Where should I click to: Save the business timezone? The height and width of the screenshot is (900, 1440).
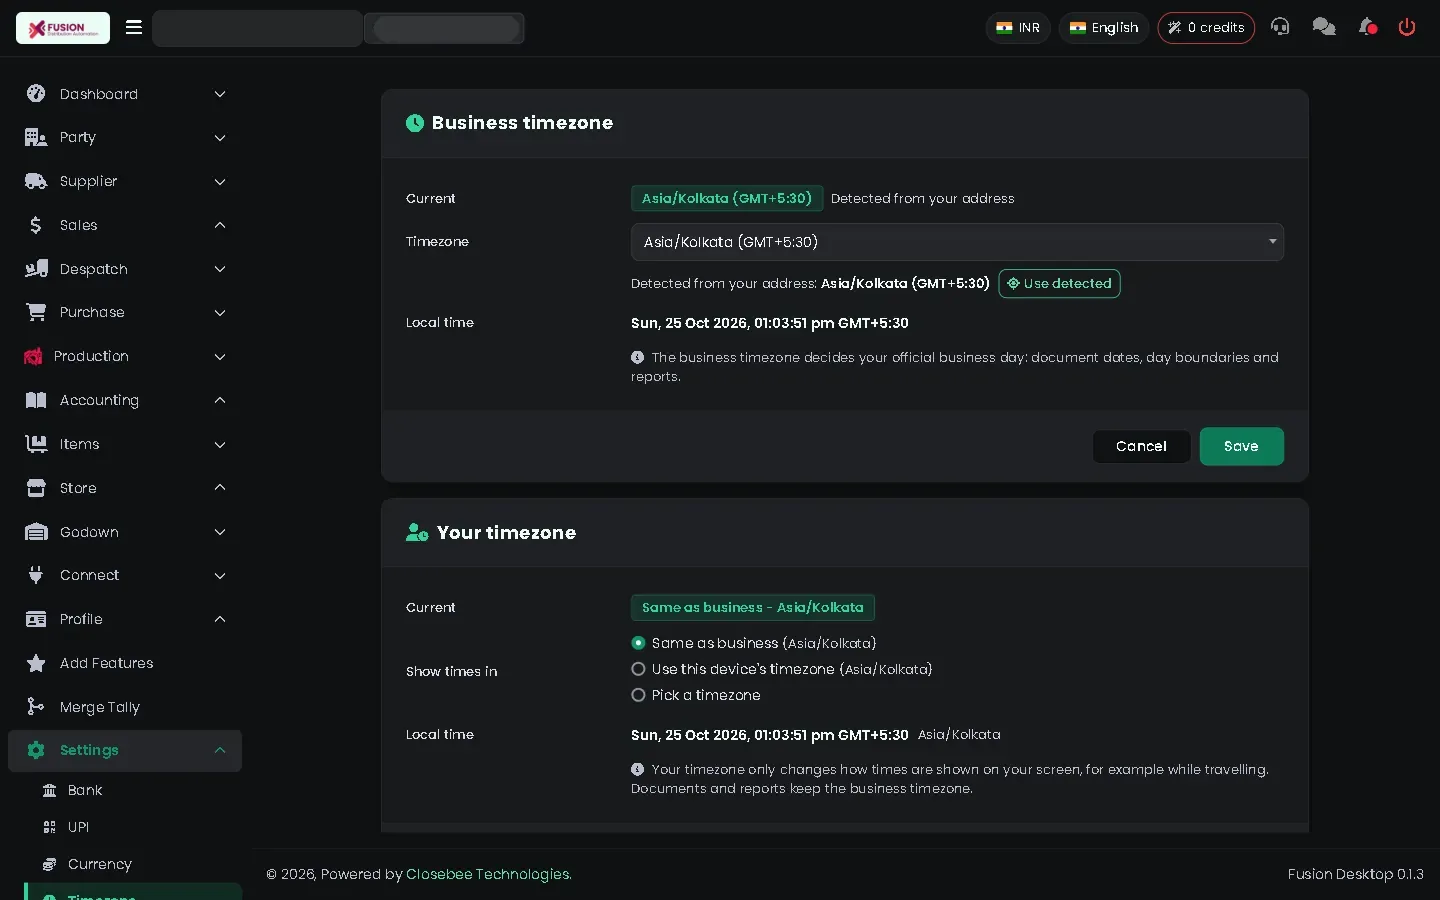[x=1241, y=446]
